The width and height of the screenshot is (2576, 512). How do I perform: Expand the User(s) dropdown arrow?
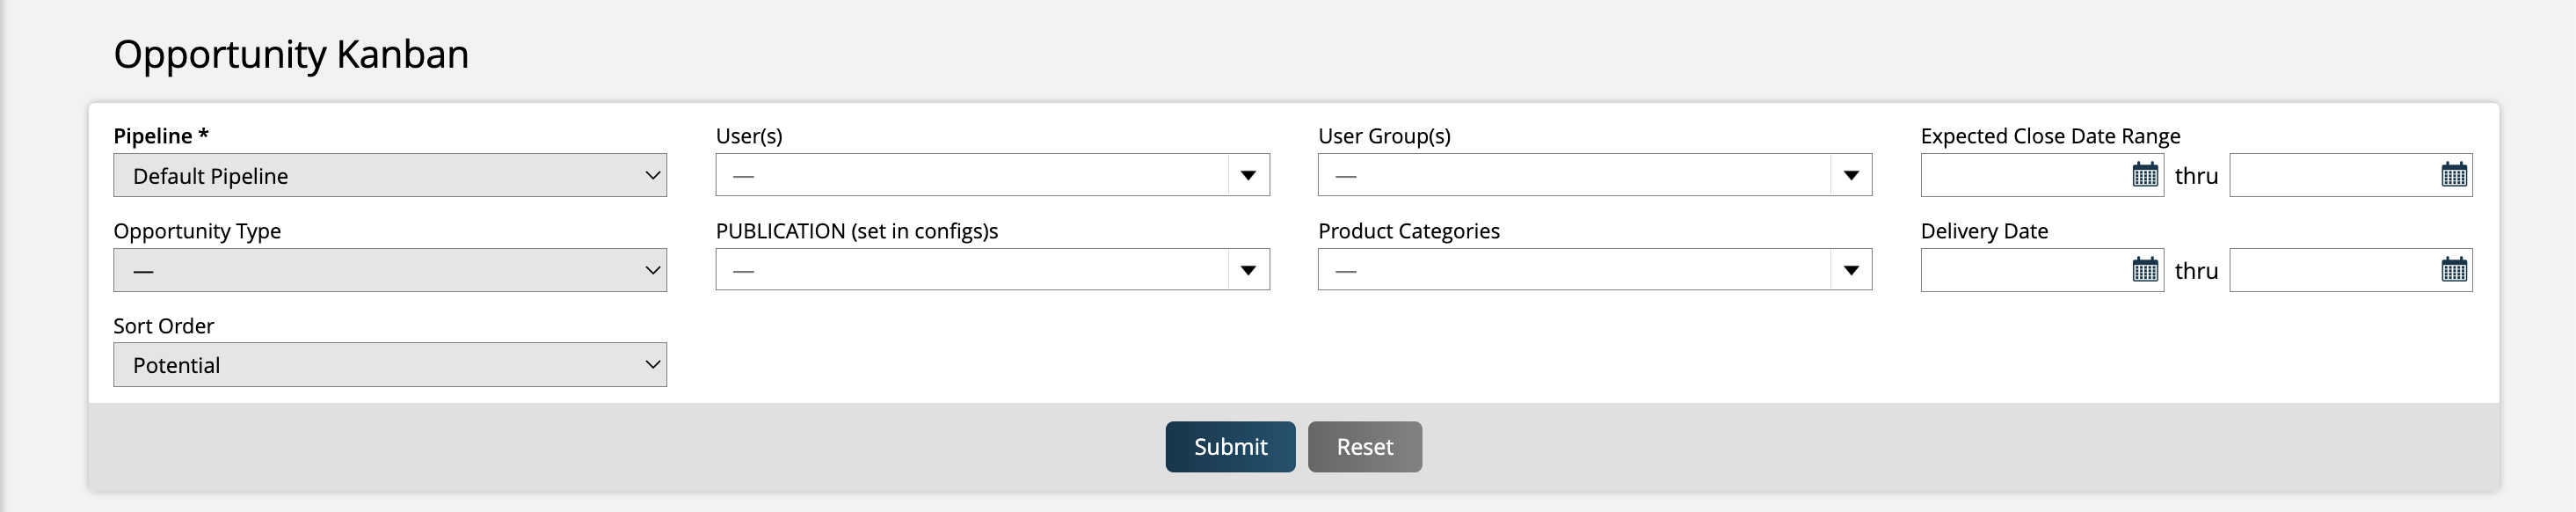1248,175
